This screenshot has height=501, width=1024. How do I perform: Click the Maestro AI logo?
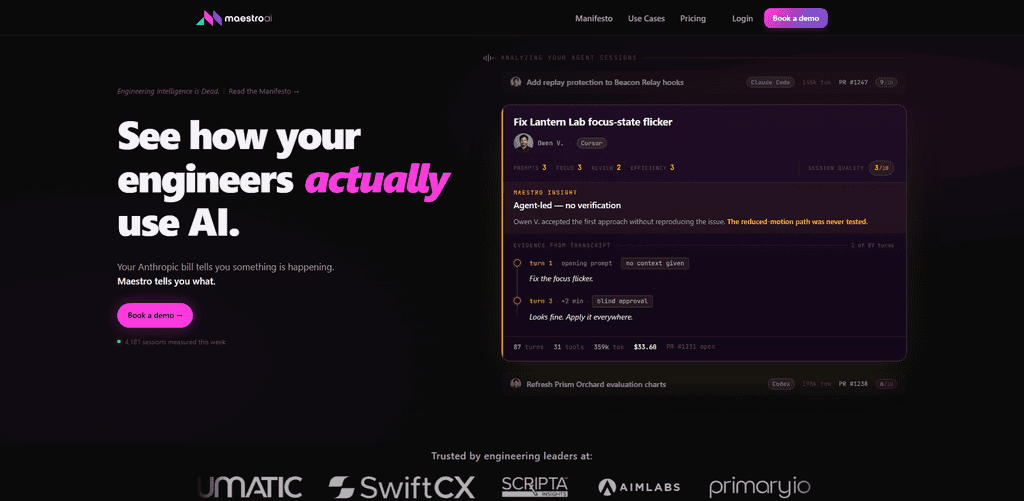pos(234,18)
